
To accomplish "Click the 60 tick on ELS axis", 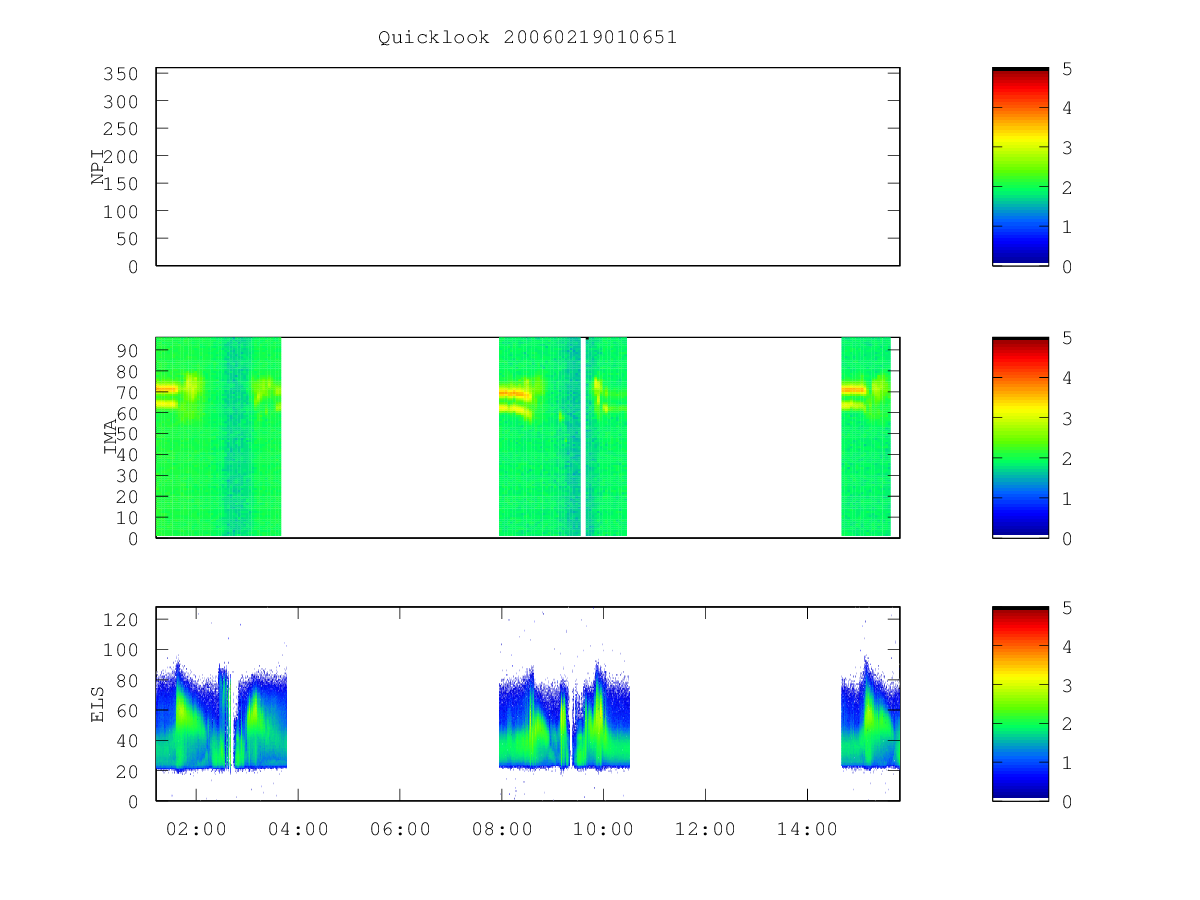I will pos(127,711).
